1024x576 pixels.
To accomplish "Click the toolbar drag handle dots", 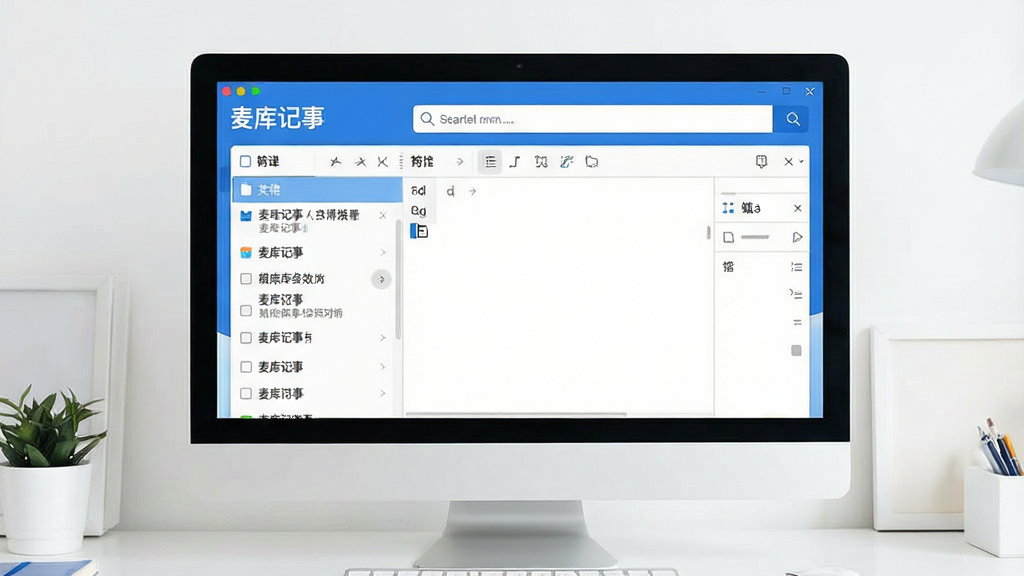I will click(401, 162).
